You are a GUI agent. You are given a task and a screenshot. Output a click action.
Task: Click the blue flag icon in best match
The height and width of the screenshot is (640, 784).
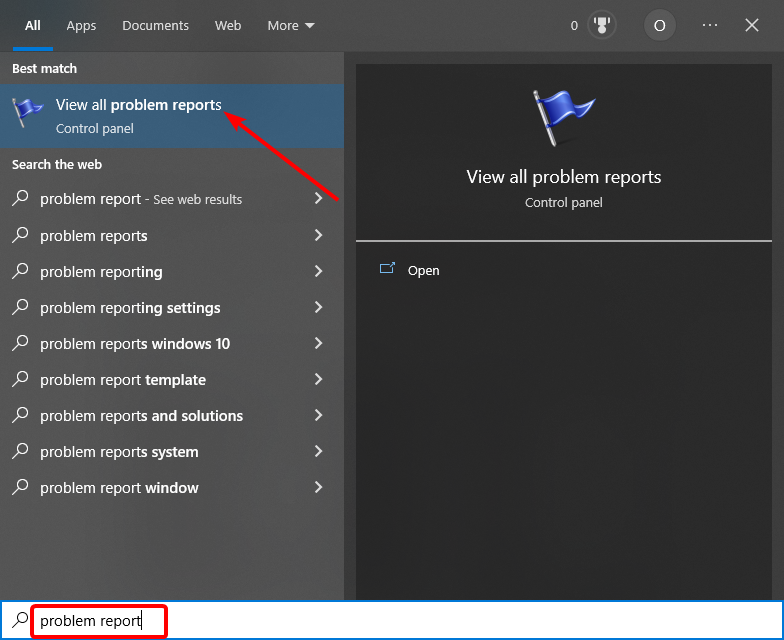[x=27, y=112]
